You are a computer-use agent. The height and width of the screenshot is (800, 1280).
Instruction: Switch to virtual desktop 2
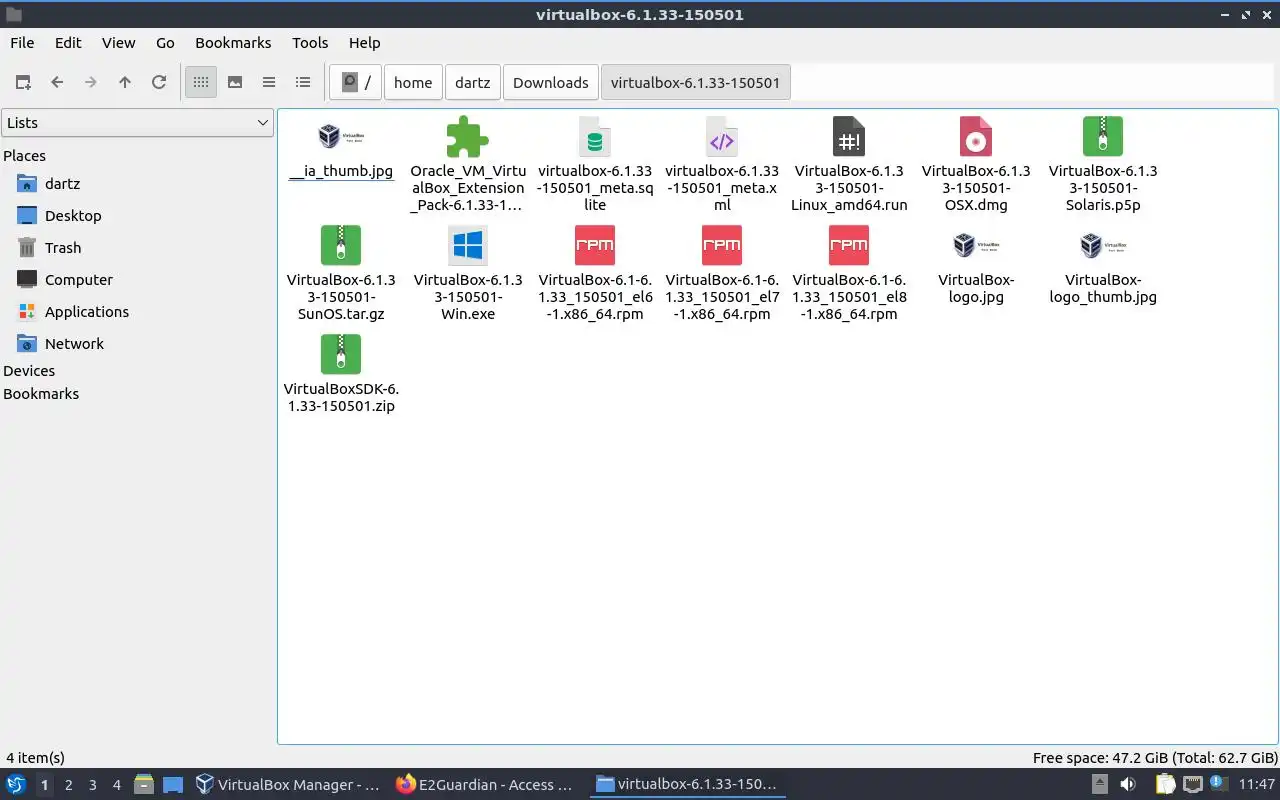pos(68,785)
